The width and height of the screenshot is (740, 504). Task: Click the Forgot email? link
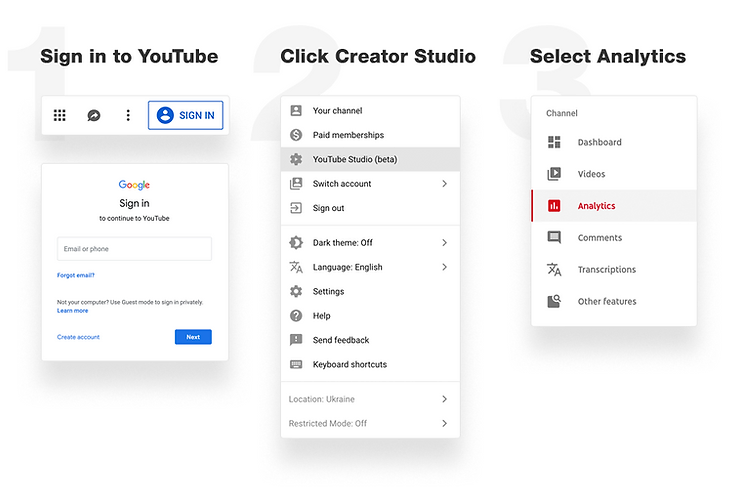[76, 275]
